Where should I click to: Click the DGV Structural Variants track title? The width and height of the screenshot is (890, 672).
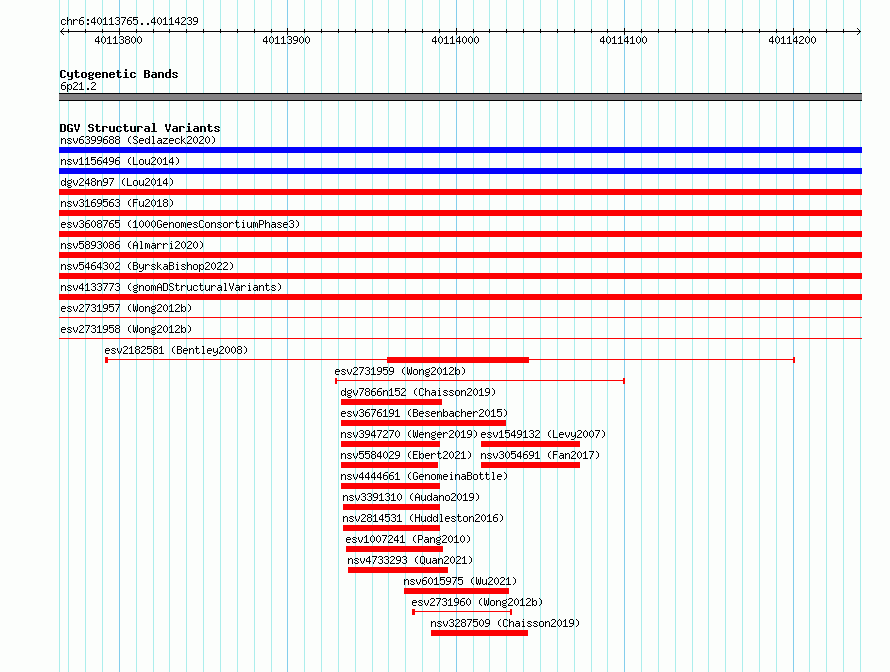coord(140,128)
